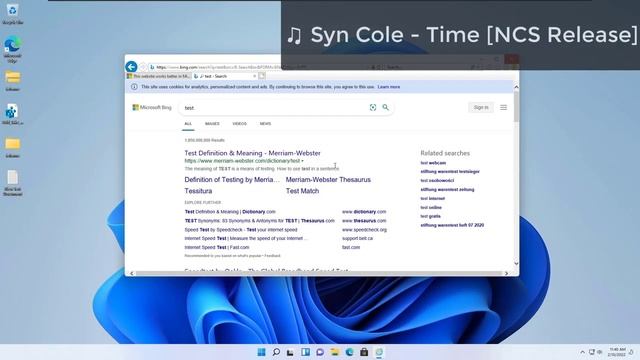Image resolution: width=640 pixels, height=360 pixels.
Task: Close the 'test - Search' tab
Action: pyautogui.click(x=255, y=76)
